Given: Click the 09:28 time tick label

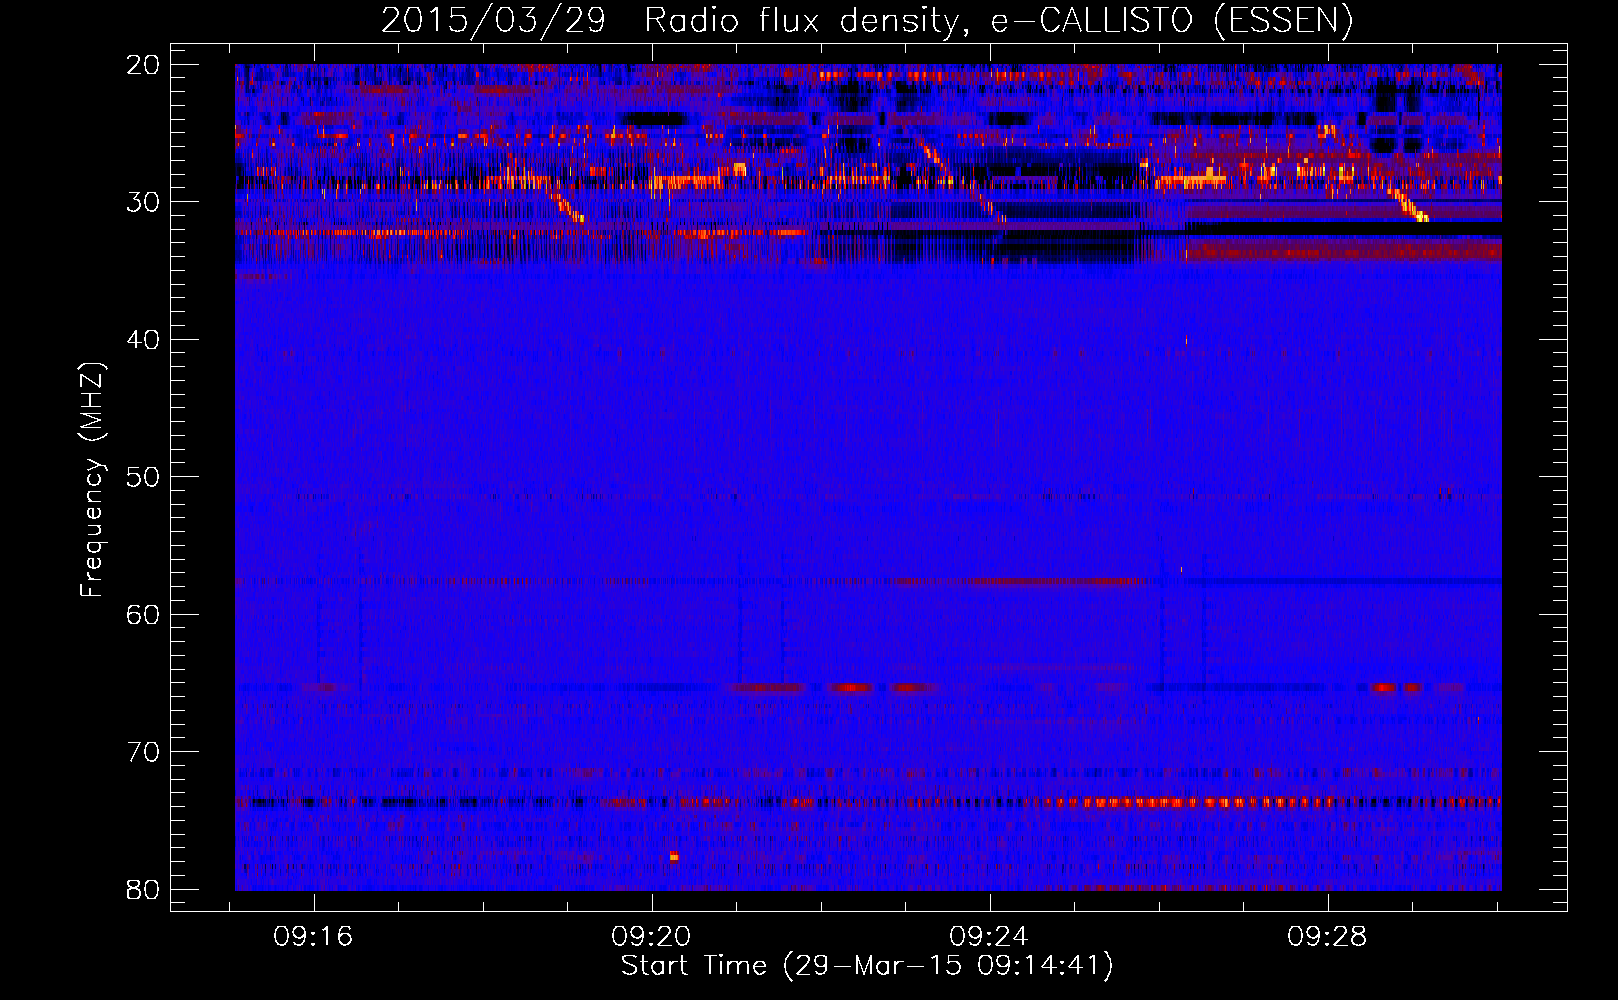Looking at the screenshot, I should coord(1328,937).
